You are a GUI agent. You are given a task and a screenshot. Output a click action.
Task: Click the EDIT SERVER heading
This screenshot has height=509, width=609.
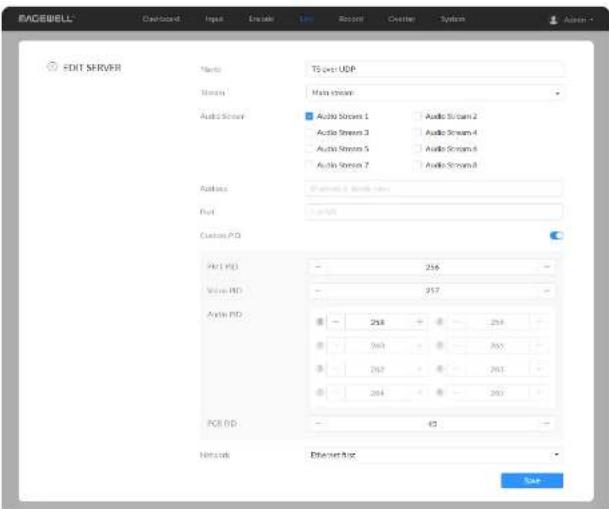pos(92,68)
